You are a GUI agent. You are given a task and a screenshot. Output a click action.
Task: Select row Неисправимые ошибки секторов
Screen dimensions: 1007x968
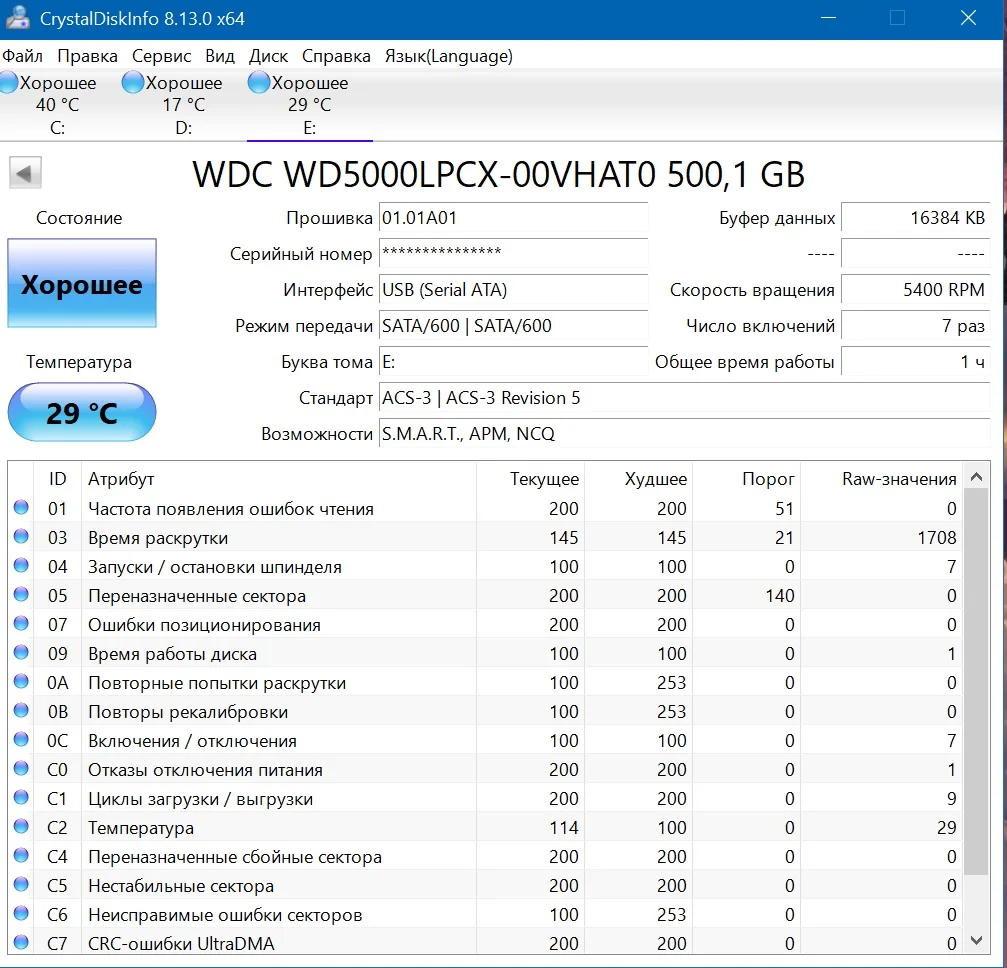(x=485, y=914)
